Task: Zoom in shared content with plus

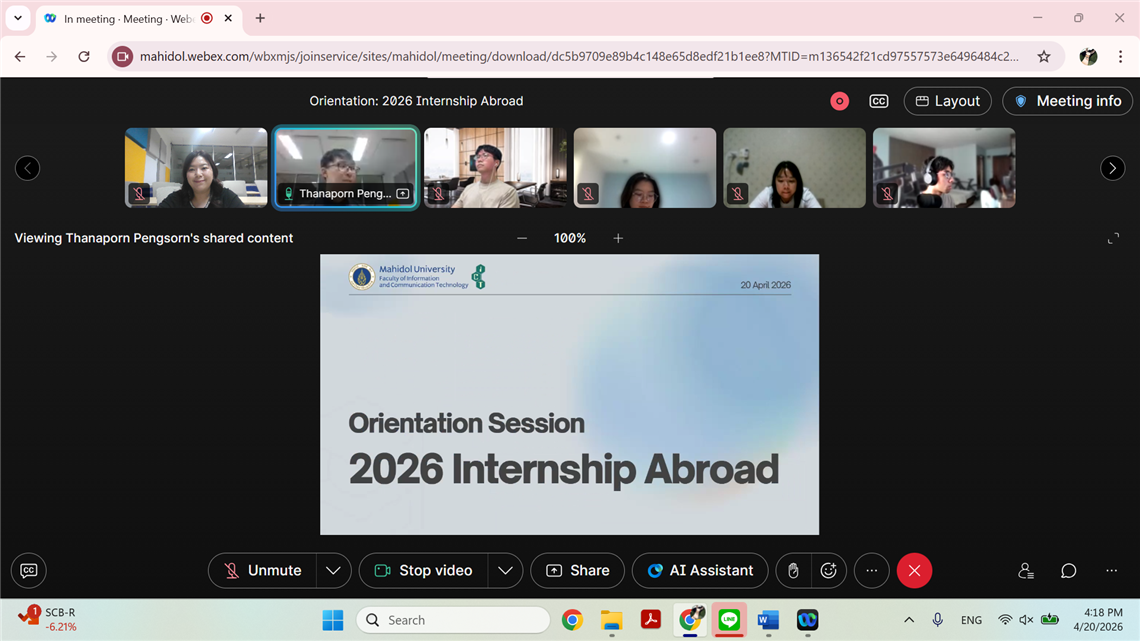Action: [x=618, y=238]
